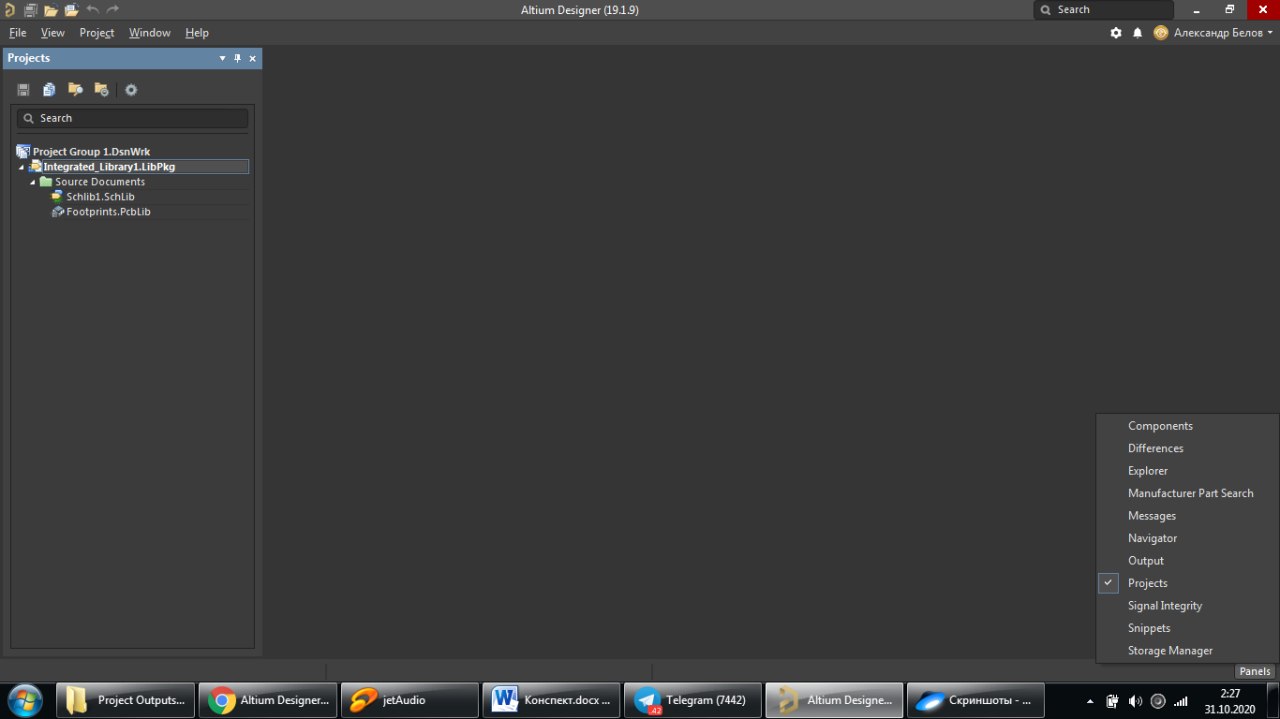Open the Windows Start button
Image resolution: width=1280 pixels, height=719 pixels.
tap(24, 700)
